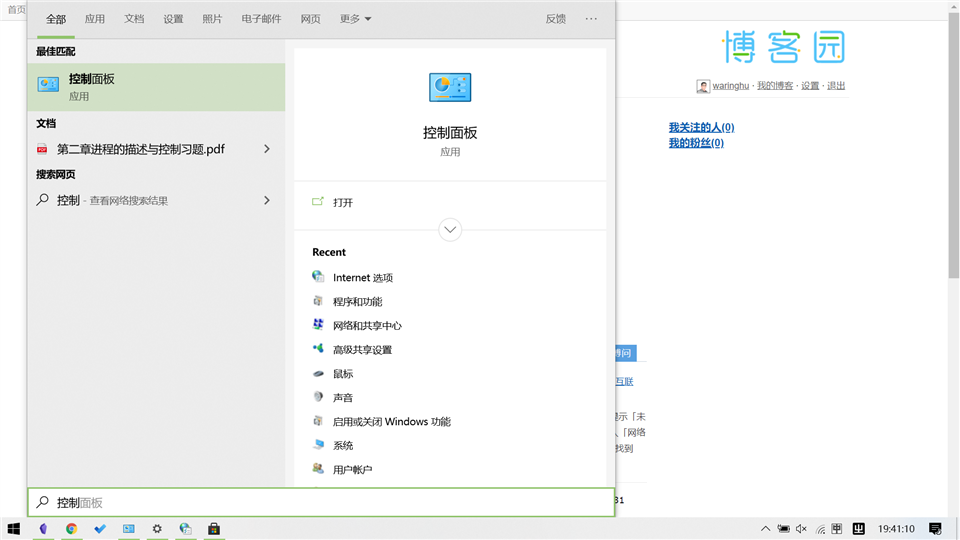Click the taskbar clock showing 19:41:10
Image resolution: width=960 pixels, height=540 pixels.
896,528
